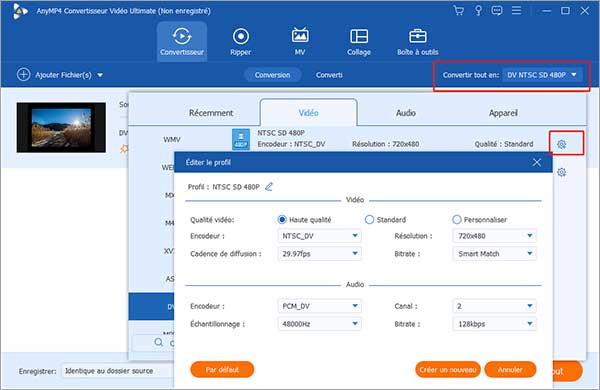The width and height of the screenshot is (600, 390).
Task: Click the Annuler button
Action: (x=510, y=370)
